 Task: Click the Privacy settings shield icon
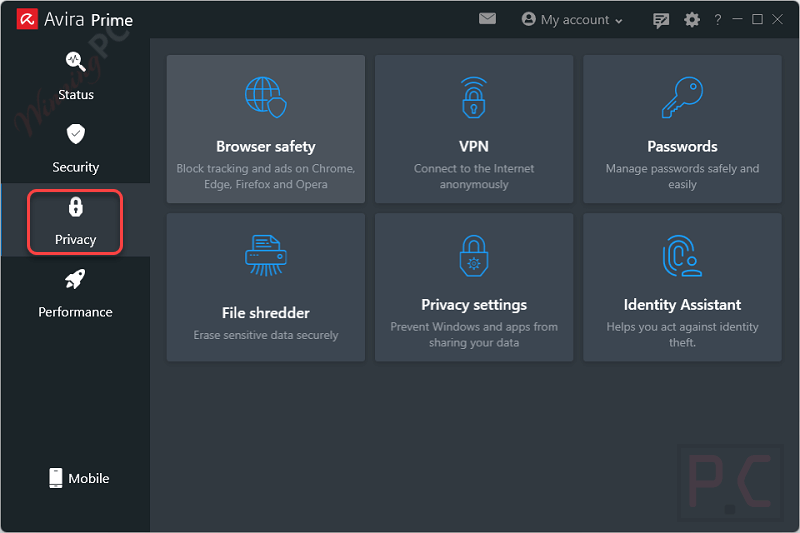[x=474, y=256]
